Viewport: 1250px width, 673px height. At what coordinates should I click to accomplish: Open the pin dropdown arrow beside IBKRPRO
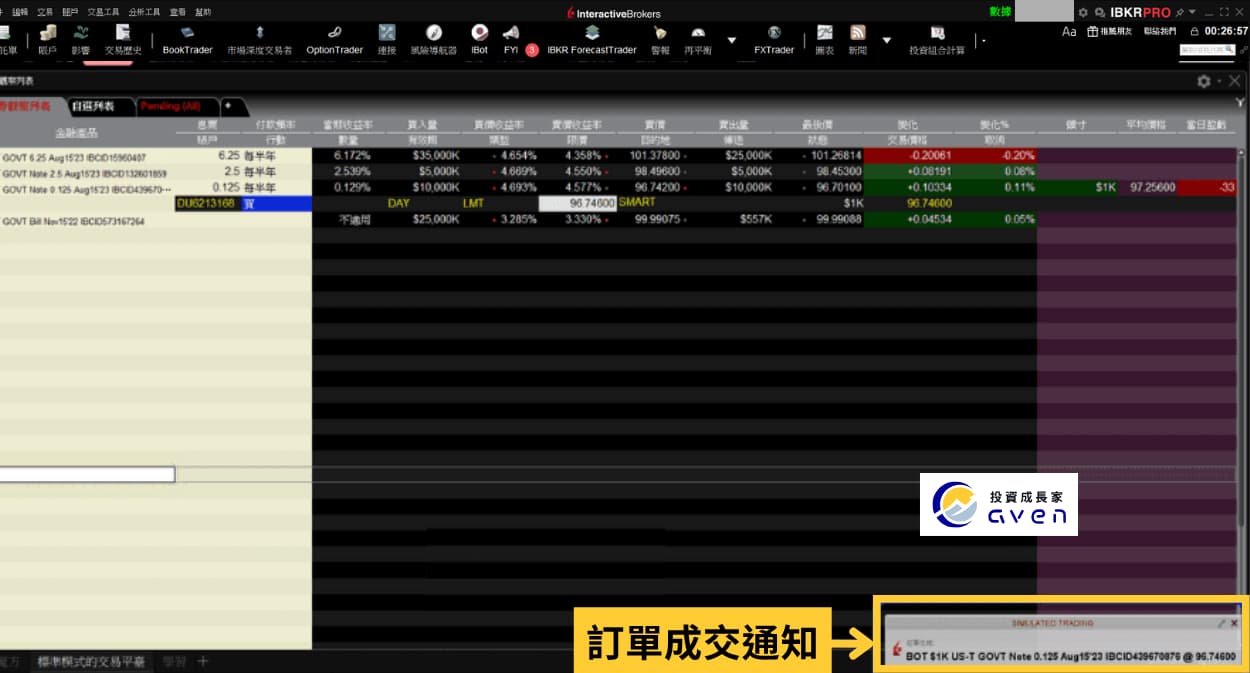pos(1192,13)
